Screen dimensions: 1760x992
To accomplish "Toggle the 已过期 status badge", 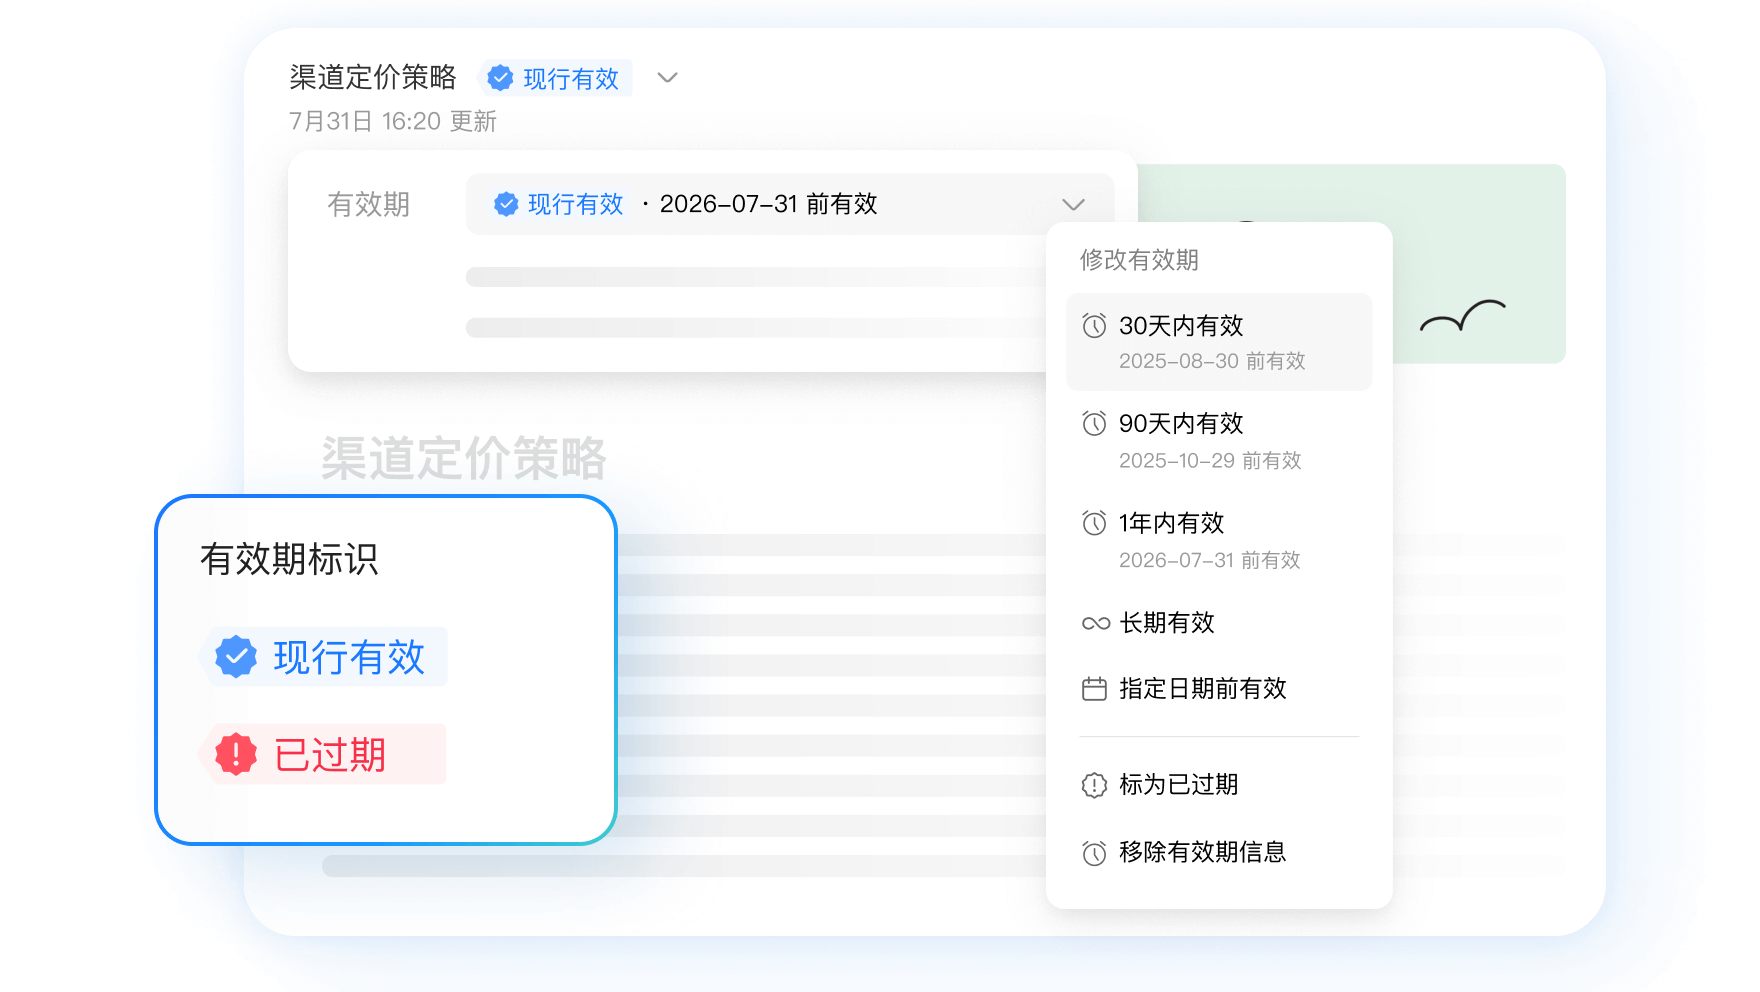I will (322, 753).
